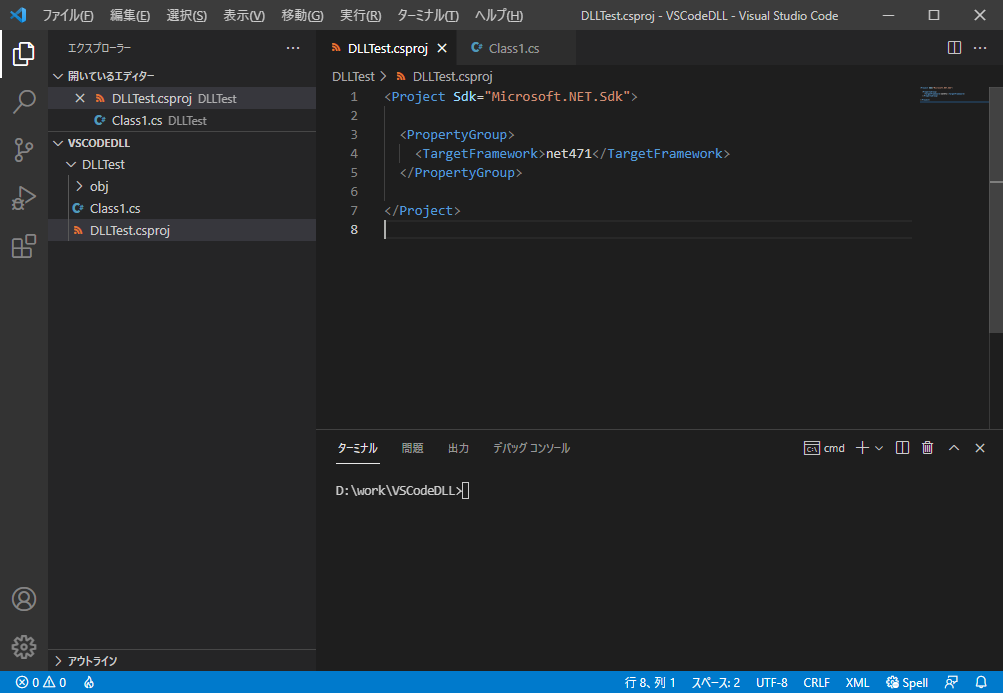Click the terminal prompt input area

point(466,491)
